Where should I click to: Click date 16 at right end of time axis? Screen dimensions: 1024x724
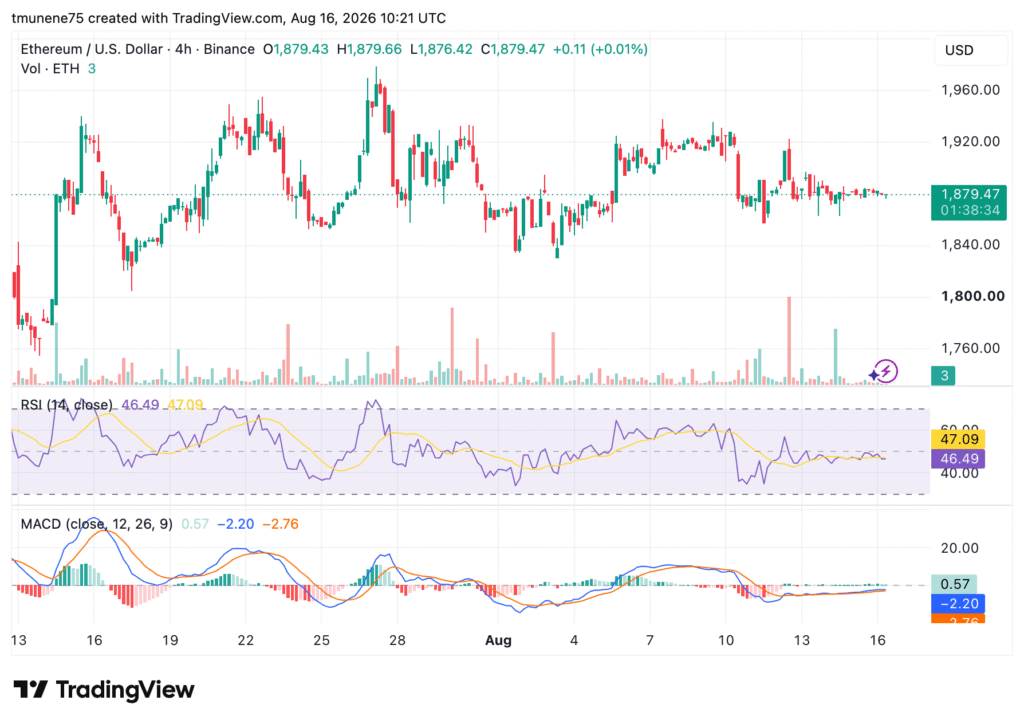[x=878, y=640]
